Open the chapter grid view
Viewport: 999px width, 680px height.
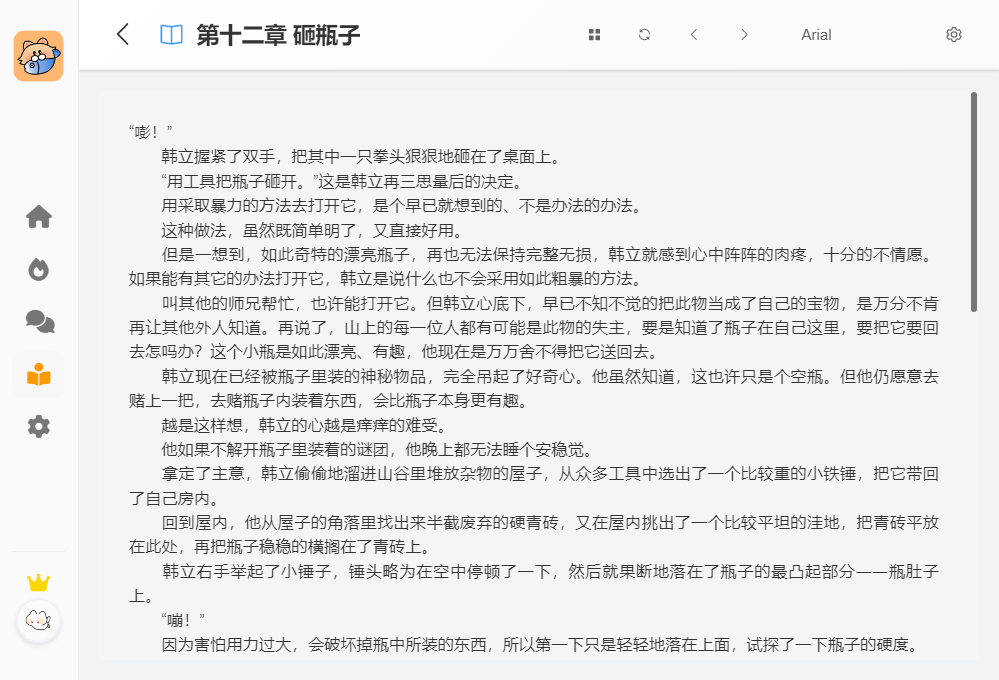click(595, 35)
